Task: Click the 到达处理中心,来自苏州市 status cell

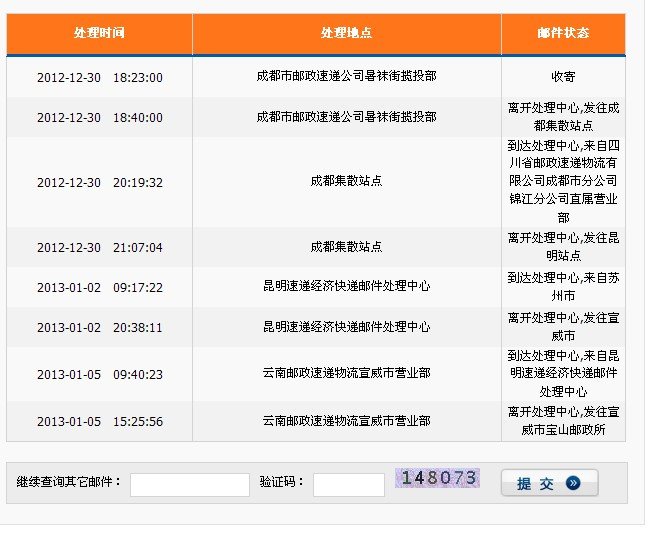Action: (x=563, y=287)
